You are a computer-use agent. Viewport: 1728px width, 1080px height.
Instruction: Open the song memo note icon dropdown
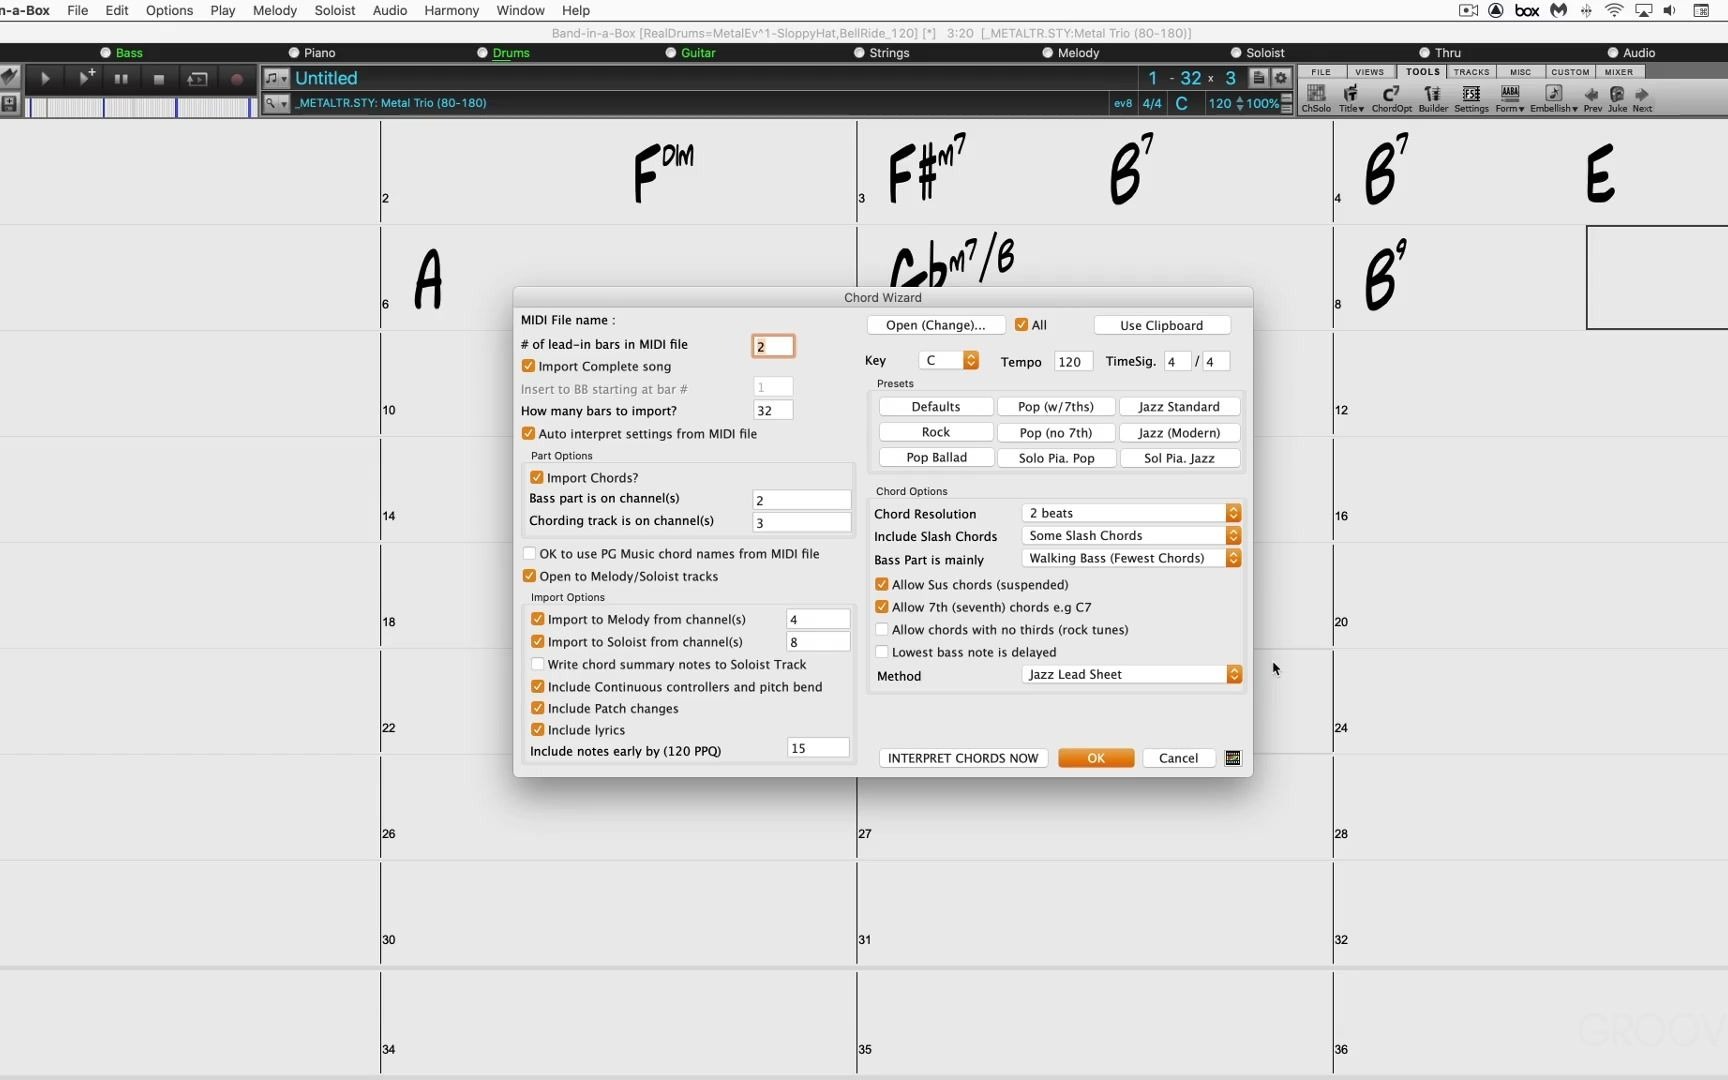tap(275, 78)
